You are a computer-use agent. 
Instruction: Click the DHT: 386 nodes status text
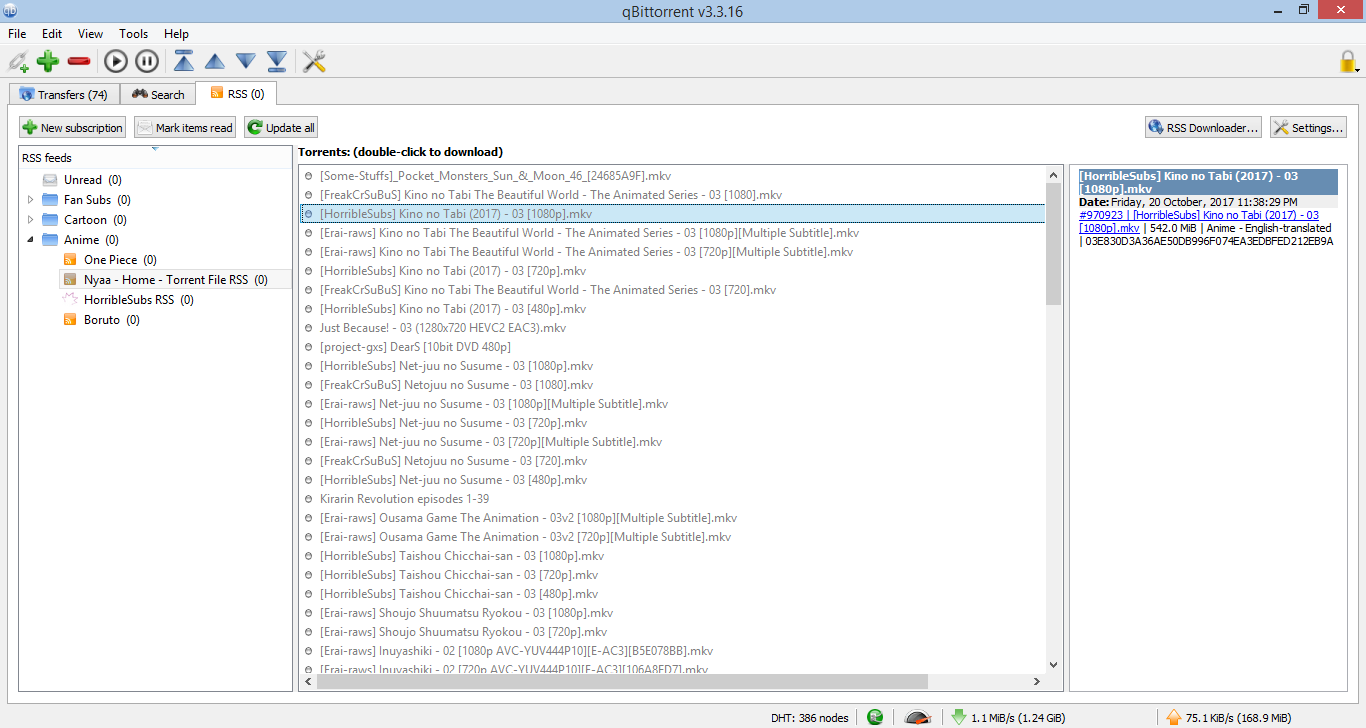(809, 718)
